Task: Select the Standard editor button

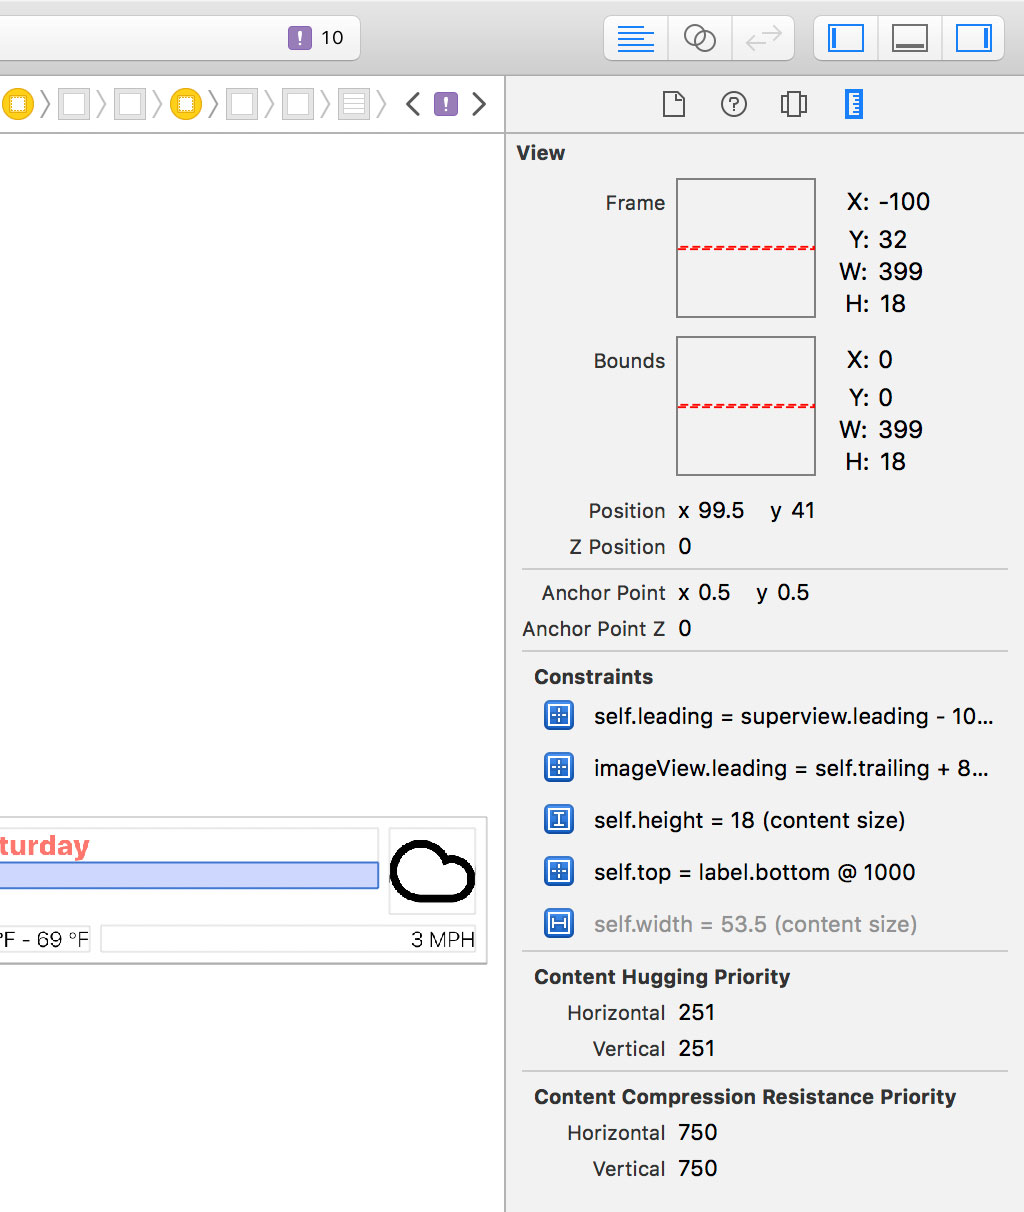Action: click(x=636, y=39)
